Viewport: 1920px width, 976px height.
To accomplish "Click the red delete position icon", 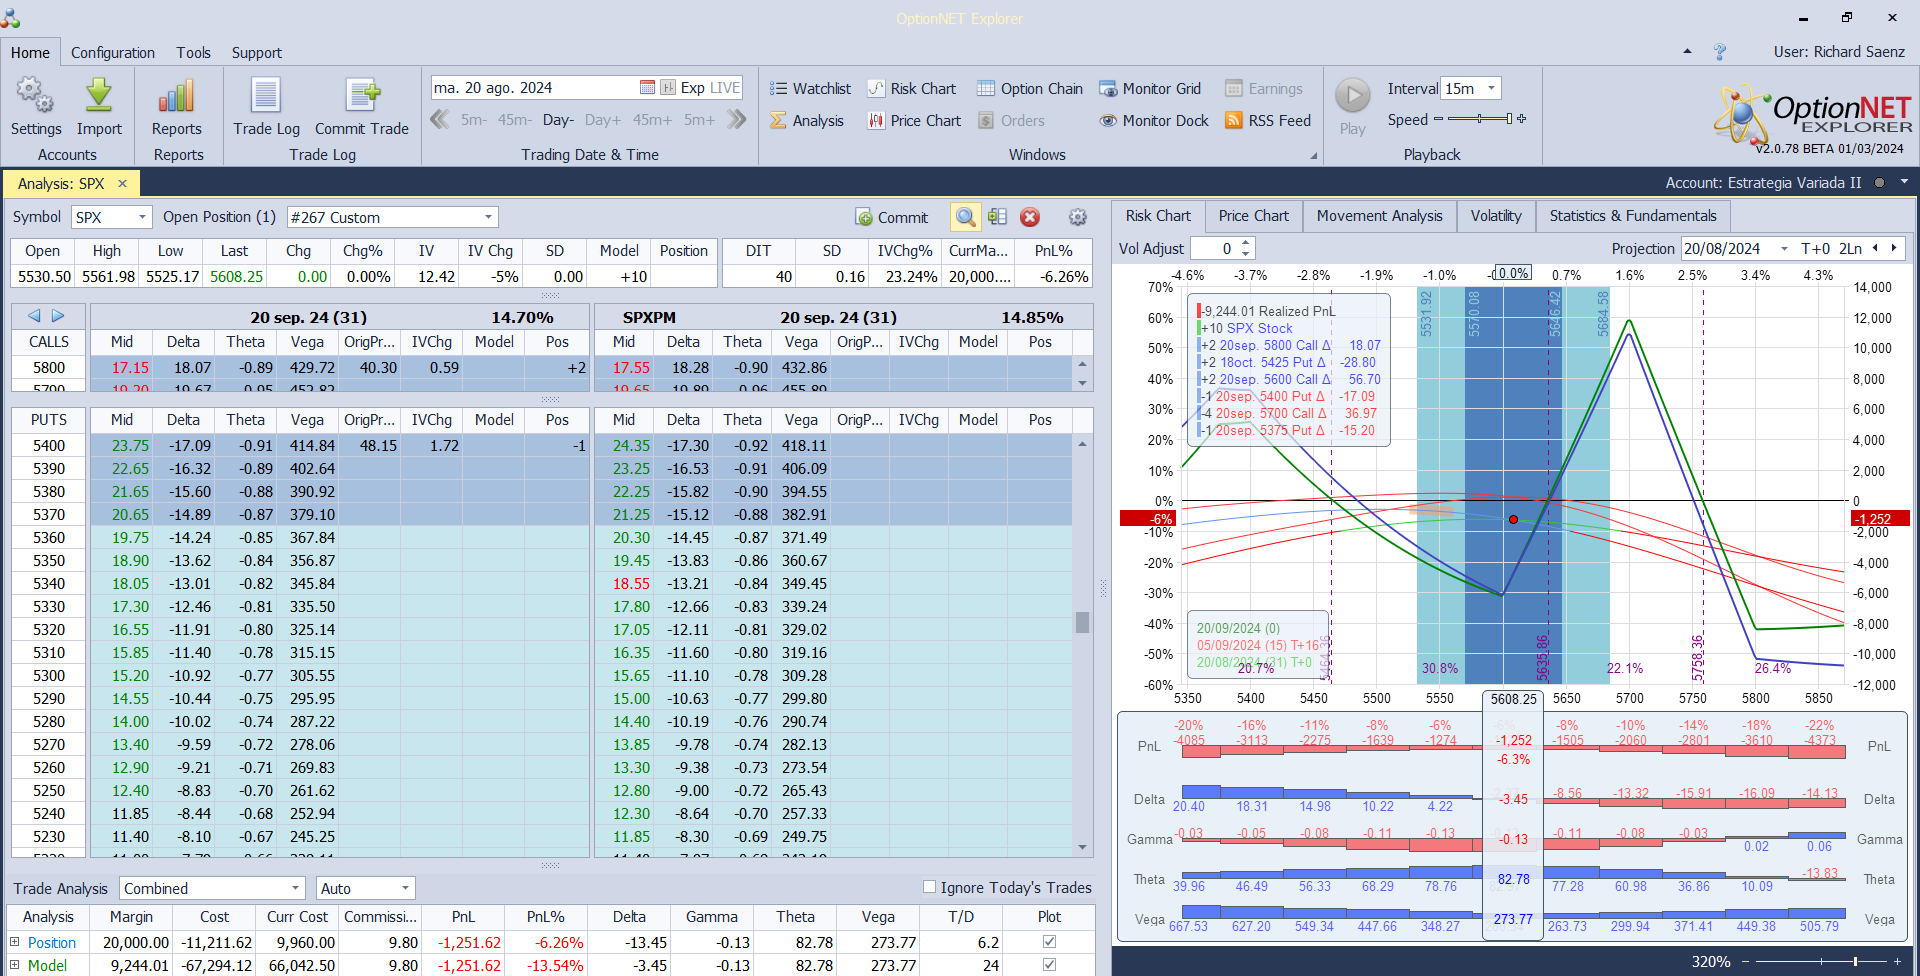I will tap(1030, 217).
